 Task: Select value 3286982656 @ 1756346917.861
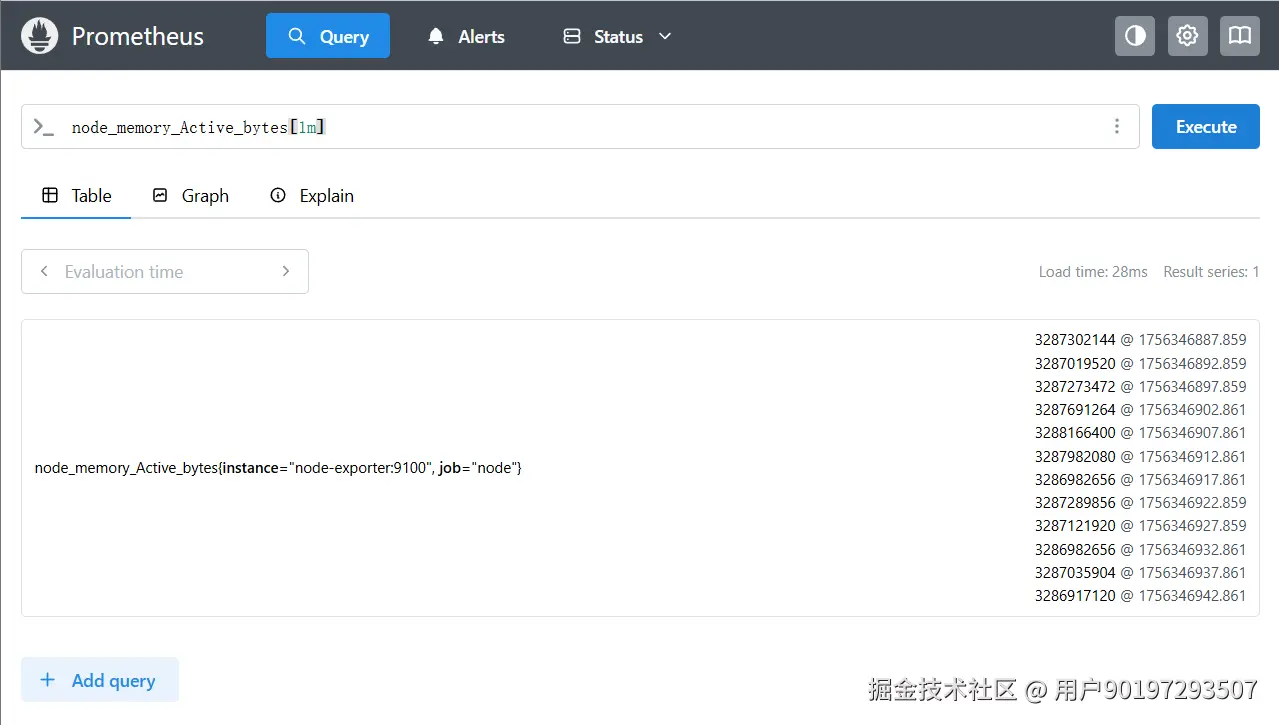1141,480
